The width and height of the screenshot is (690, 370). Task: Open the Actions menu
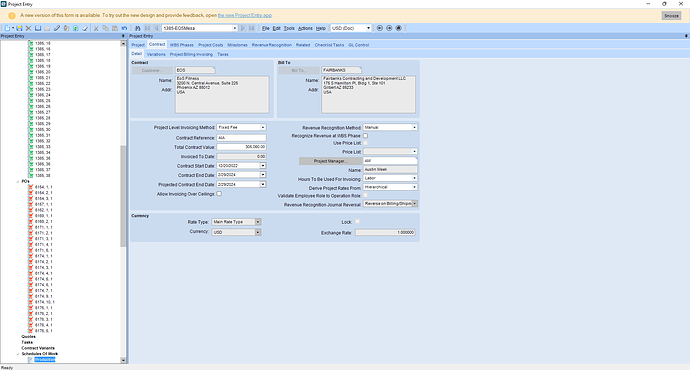pyautogui.click(x=305, y=28)
